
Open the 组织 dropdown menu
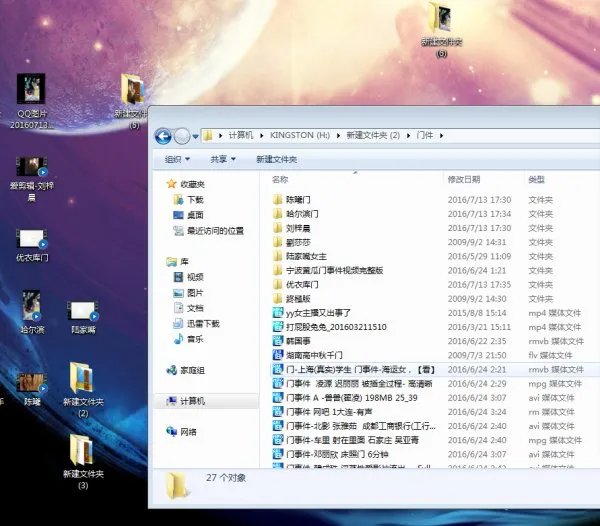177,159
